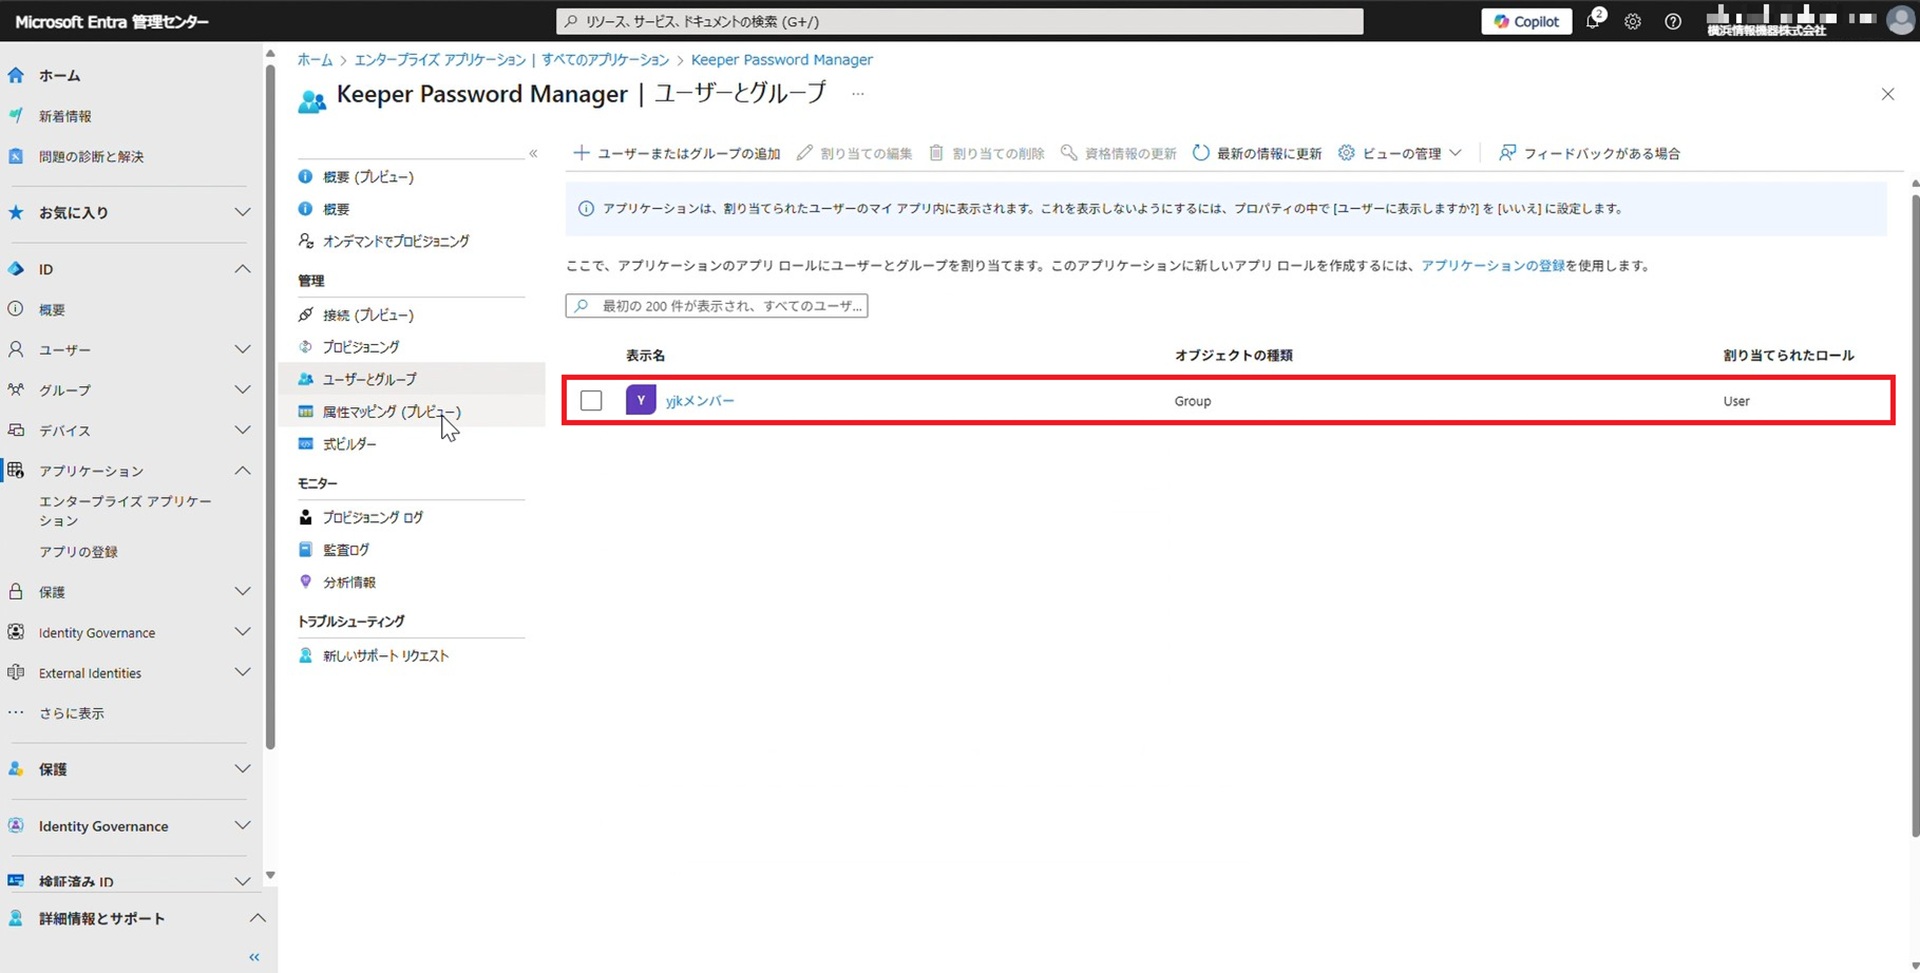
Task: Expand the お気に入り section
Action: (x=242, y=212)
